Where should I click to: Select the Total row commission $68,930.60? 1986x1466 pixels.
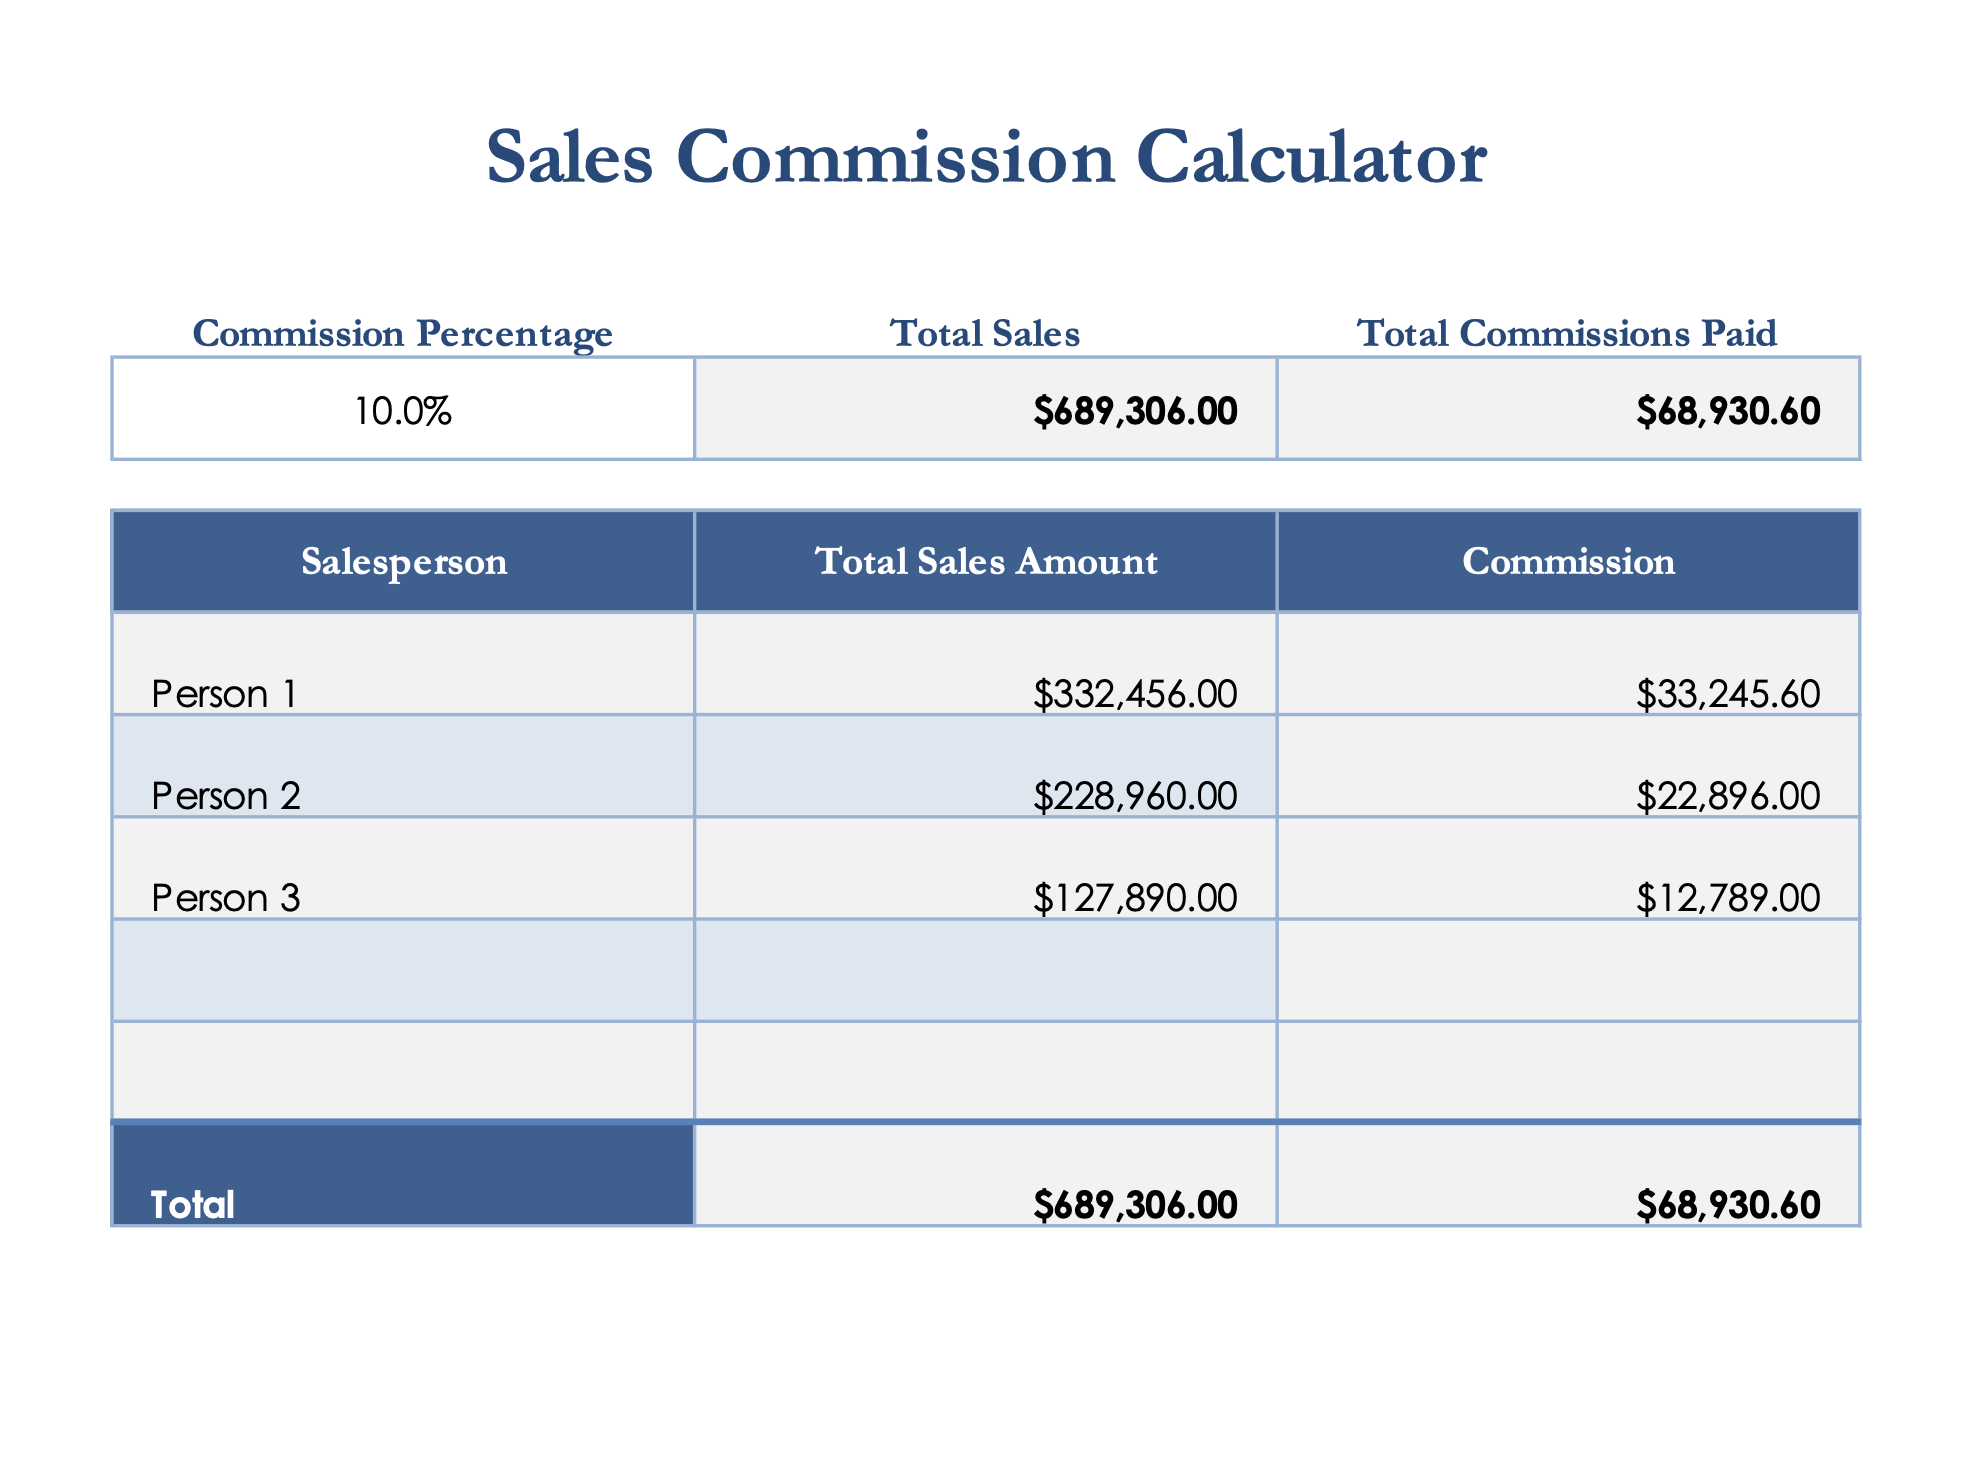[x=1728, y=1205]
